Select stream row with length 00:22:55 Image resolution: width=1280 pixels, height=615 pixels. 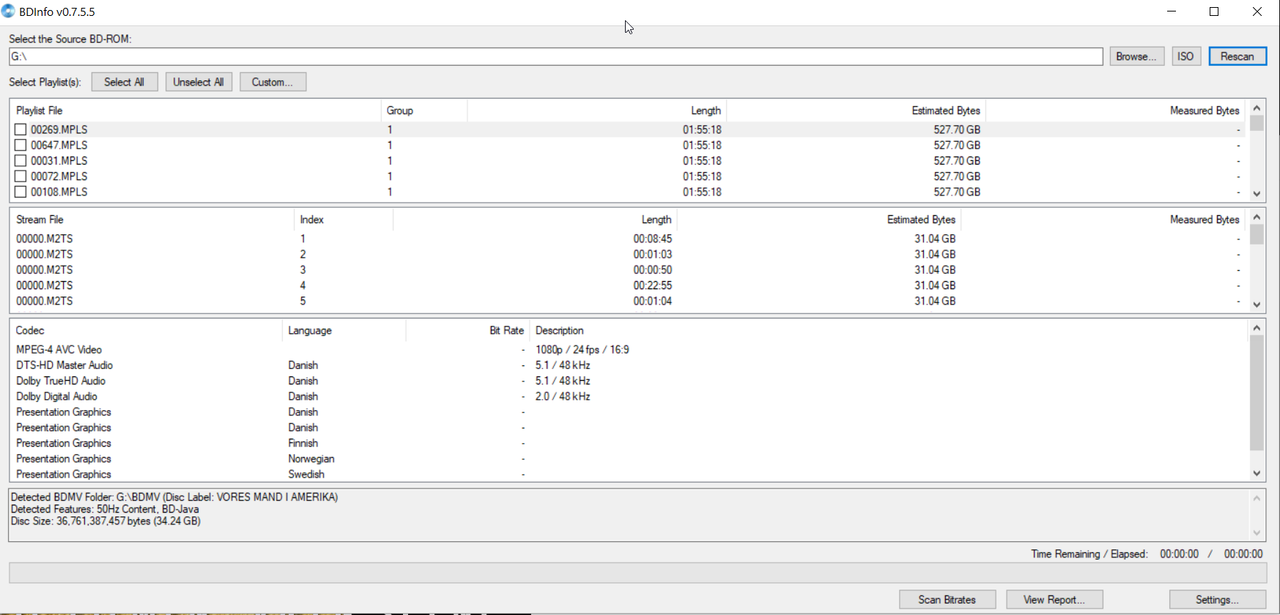click(x=628, y=286)
